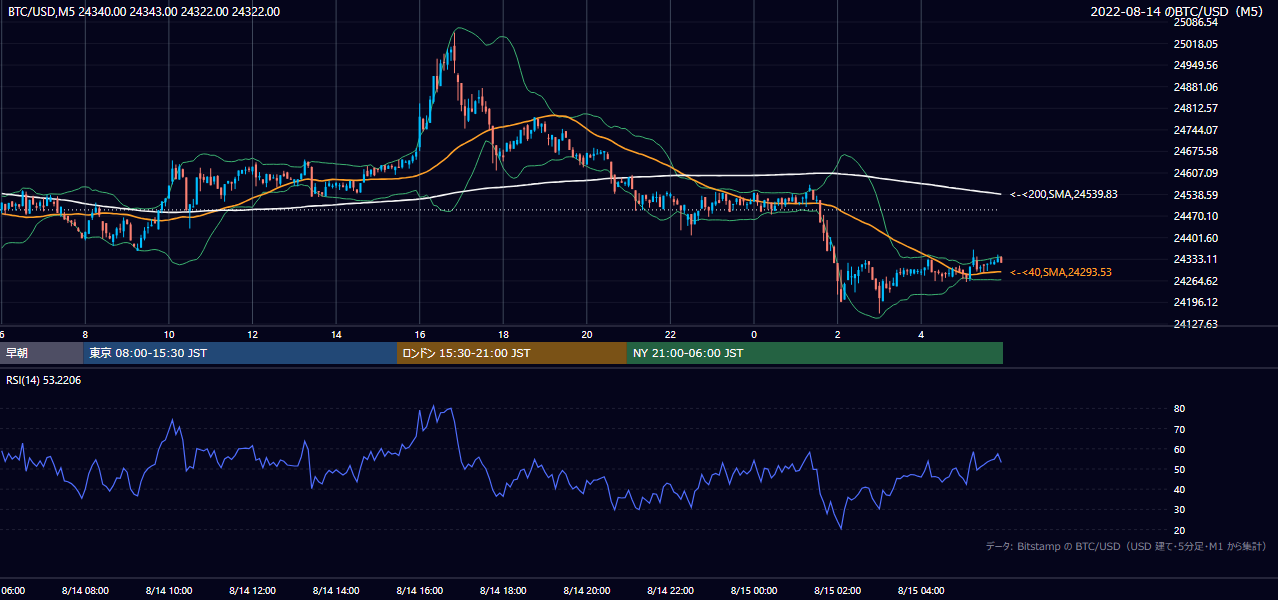Click the bottom time label 8/15 04:00
1278x600 pixels.
tap(921, 591)
